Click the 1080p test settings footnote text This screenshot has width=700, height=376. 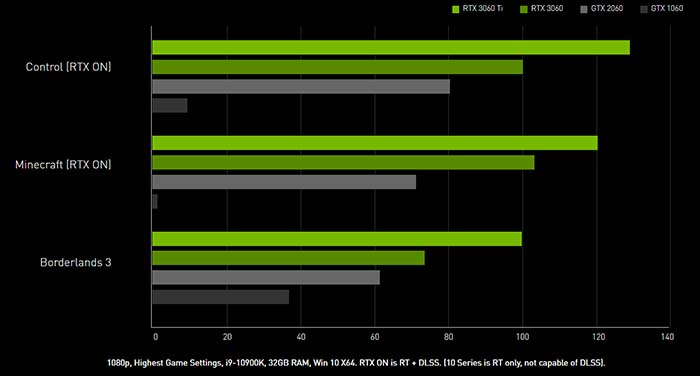tap(356, 363)
